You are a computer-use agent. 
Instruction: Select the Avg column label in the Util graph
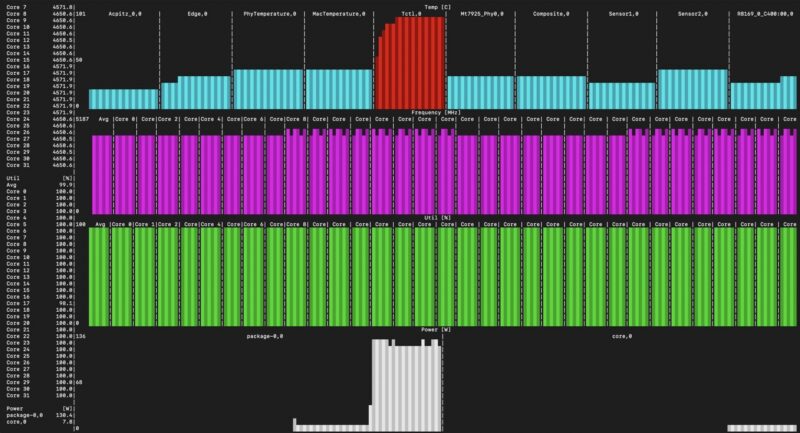tap(101, 224)
